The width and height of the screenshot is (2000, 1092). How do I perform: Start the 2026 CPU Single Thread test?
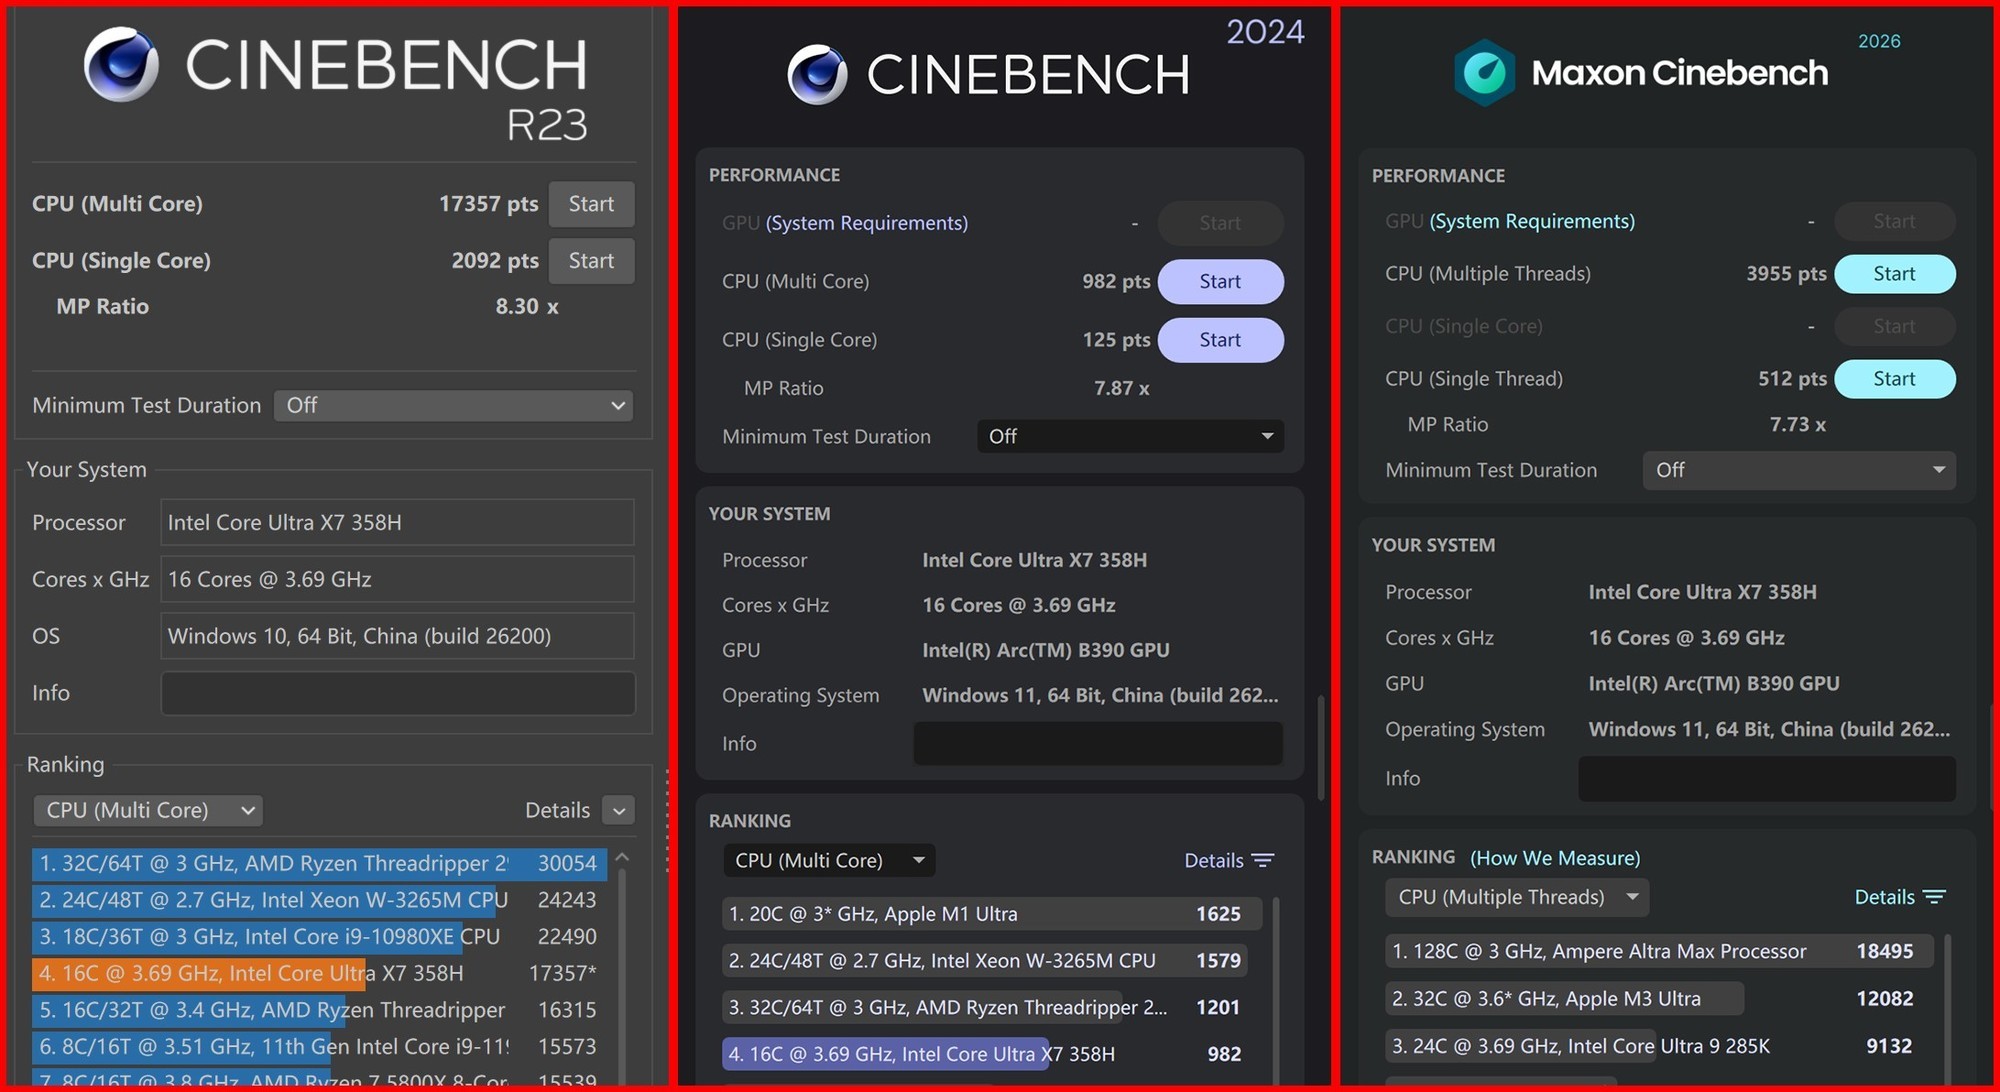(1894, 379)
